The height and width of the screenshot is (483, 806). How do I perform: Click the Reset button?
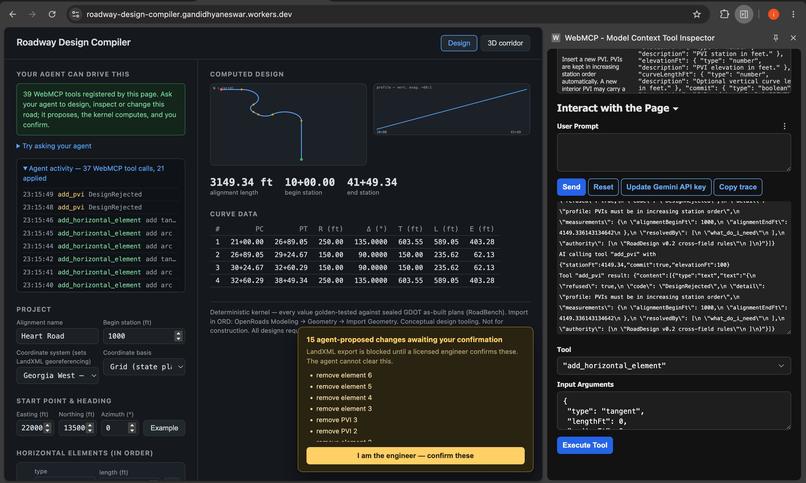pos(603,187)
